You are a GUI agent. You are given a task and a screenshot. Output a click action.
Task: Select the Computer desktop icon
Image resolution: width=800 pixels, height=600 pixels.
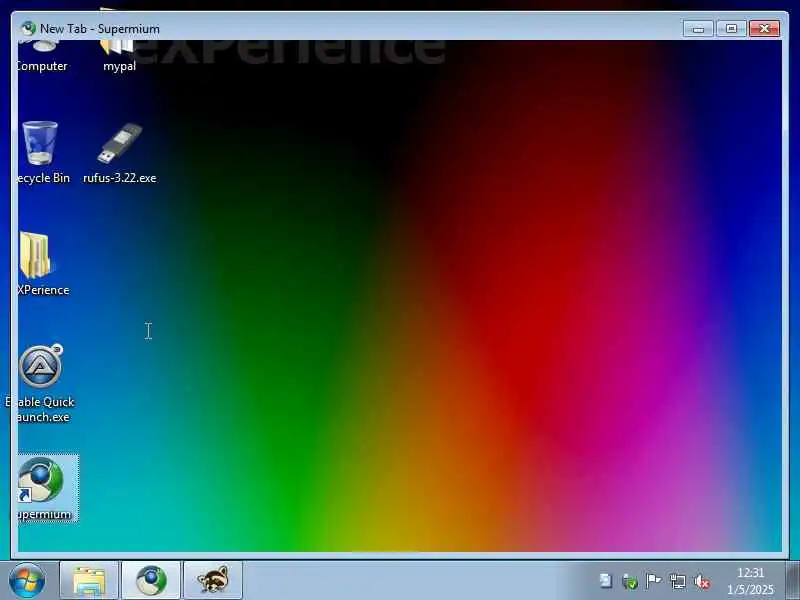click(43, 46)
